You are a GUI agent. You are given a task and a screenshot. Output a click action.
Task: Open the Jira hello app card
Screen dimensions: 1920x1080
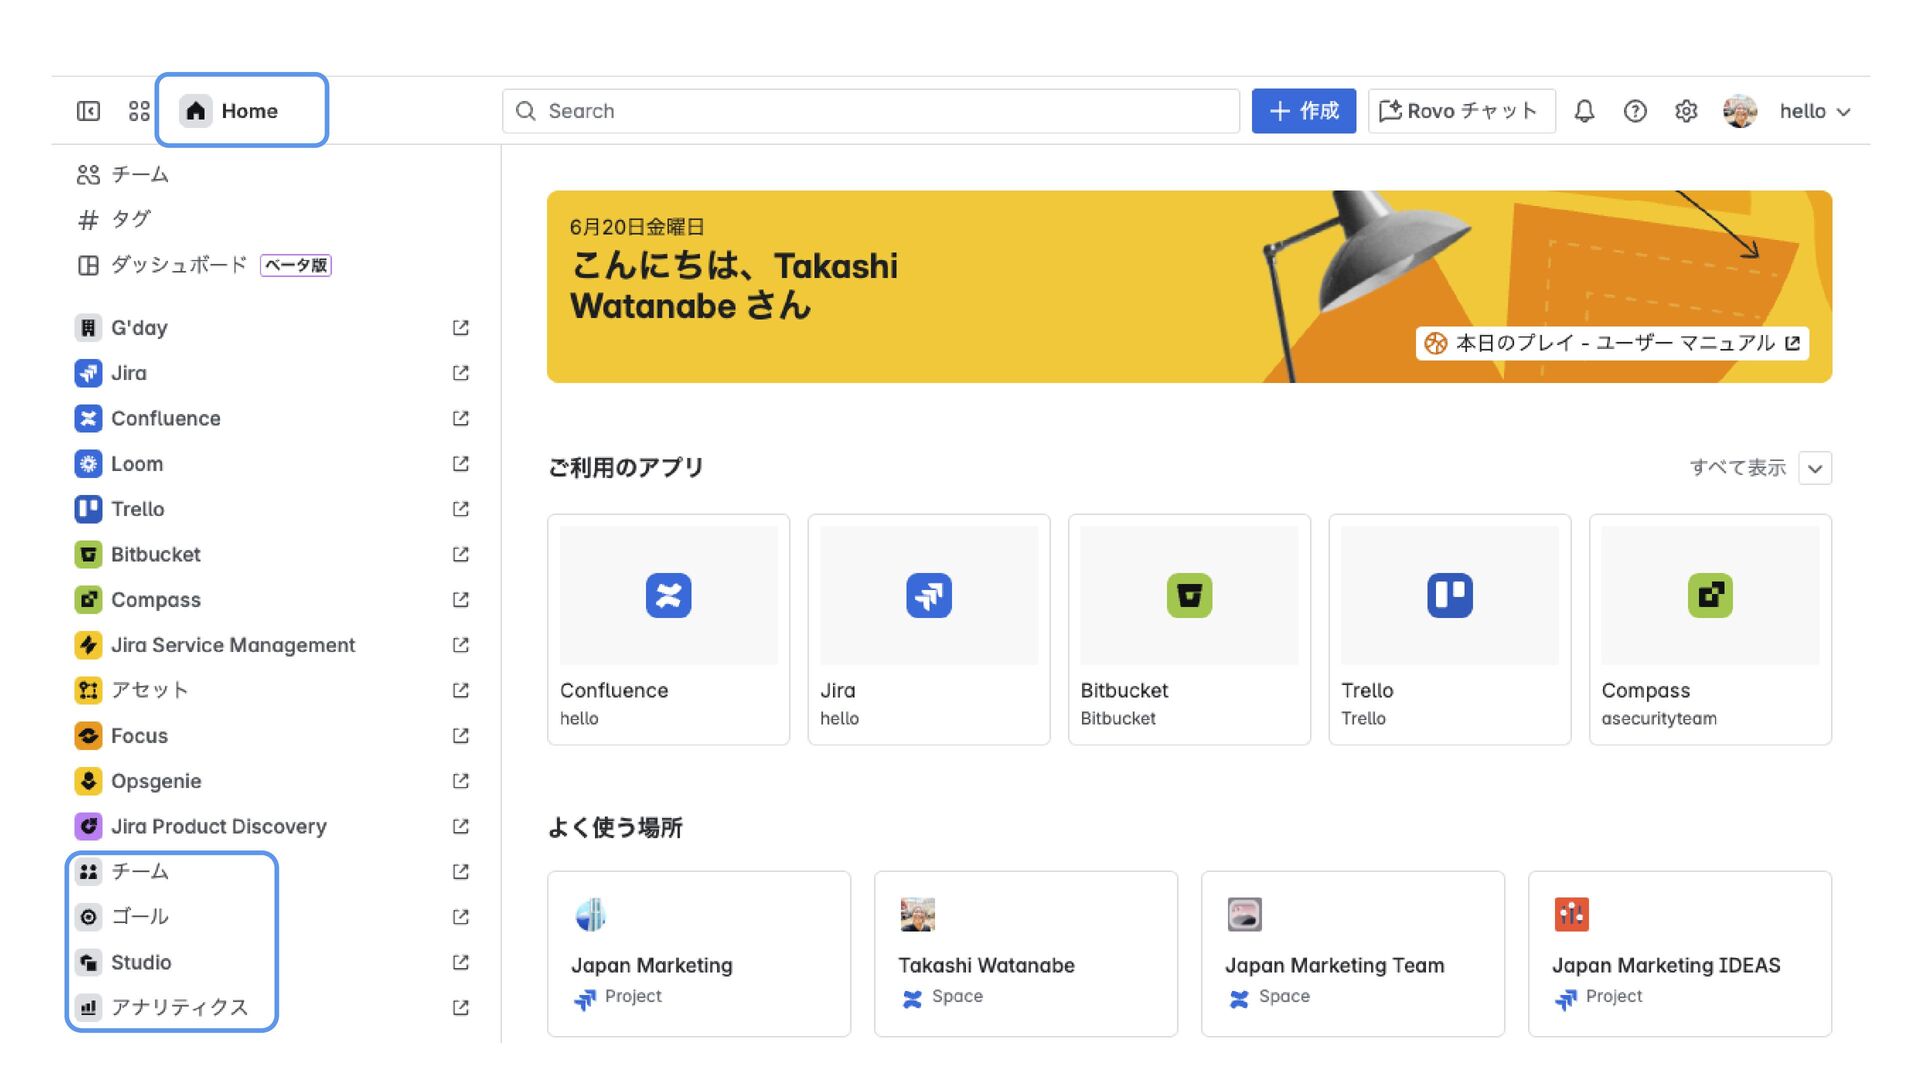[929, 630]
